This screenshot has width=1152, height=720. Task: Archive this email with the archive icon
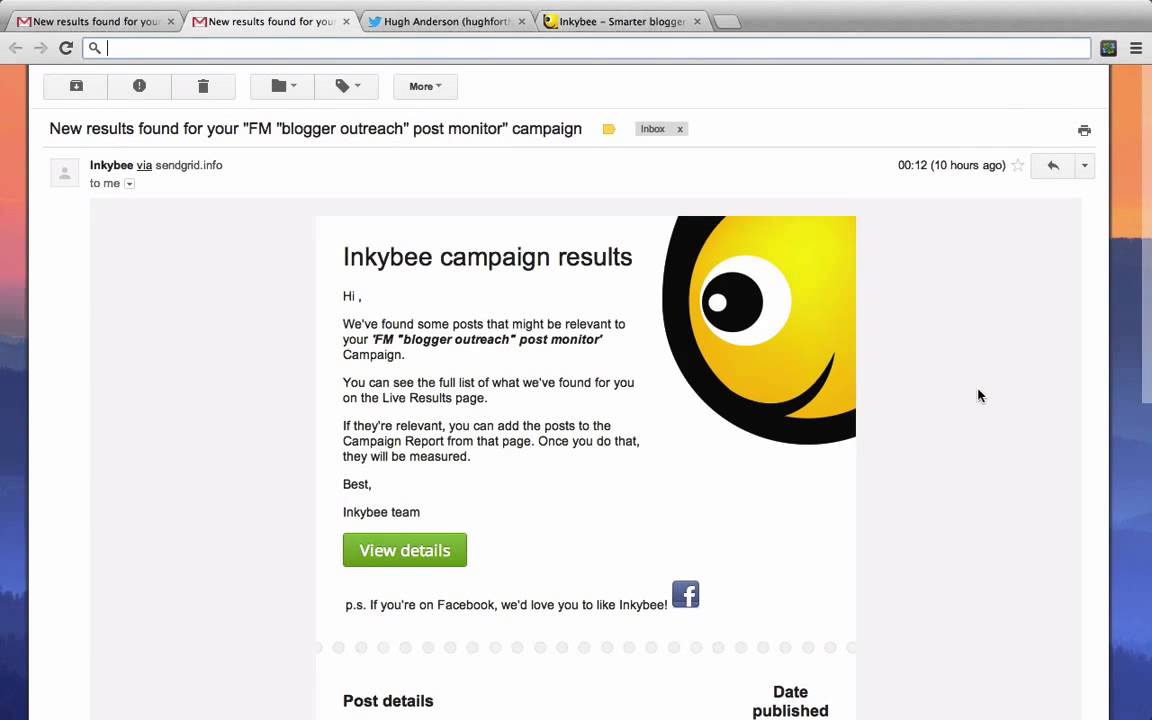(76, 87)
